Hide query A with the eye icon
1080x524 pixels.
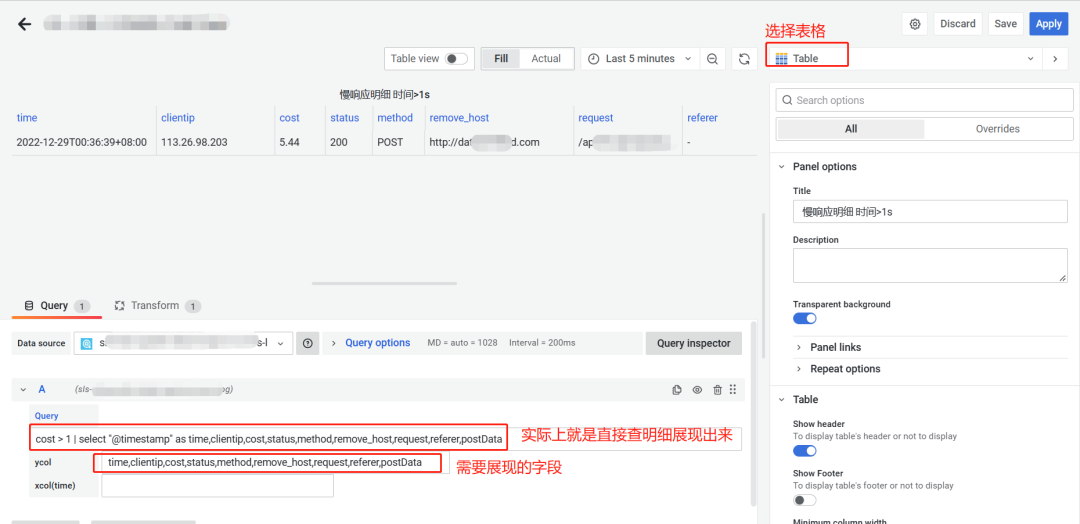pos(697,390)
